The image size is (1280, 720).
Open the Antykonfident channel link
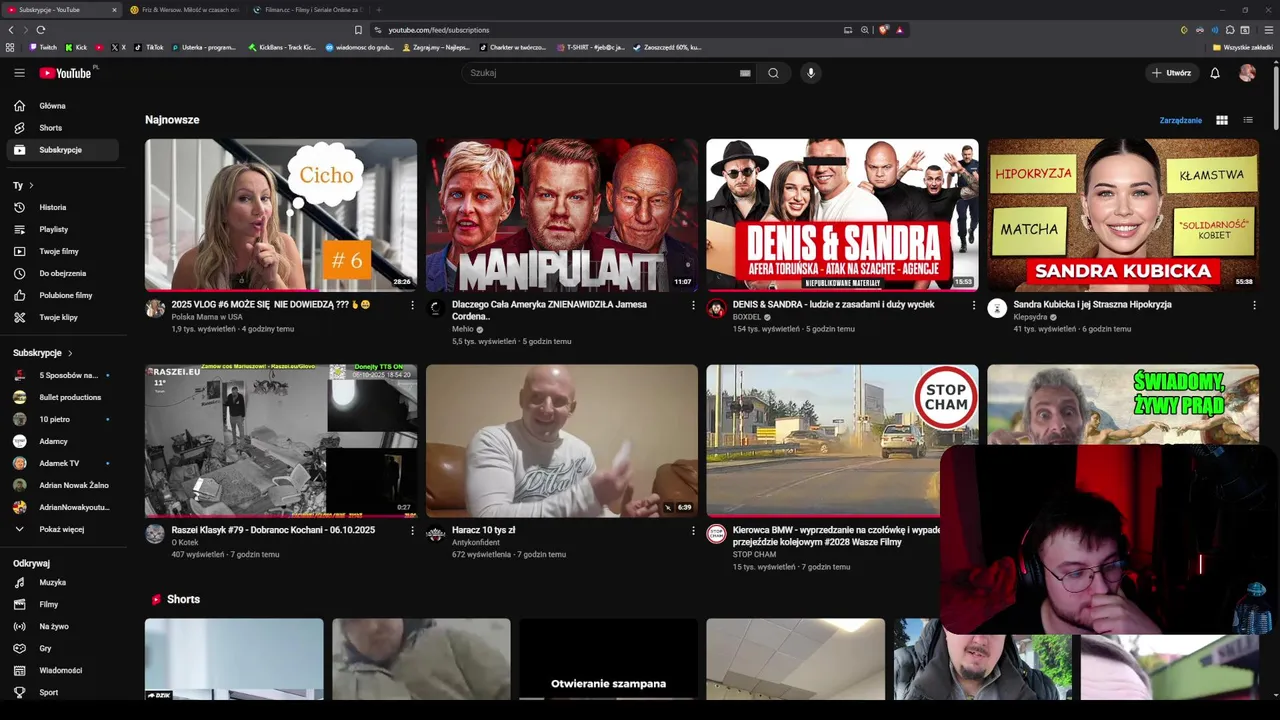coord(476,542)
